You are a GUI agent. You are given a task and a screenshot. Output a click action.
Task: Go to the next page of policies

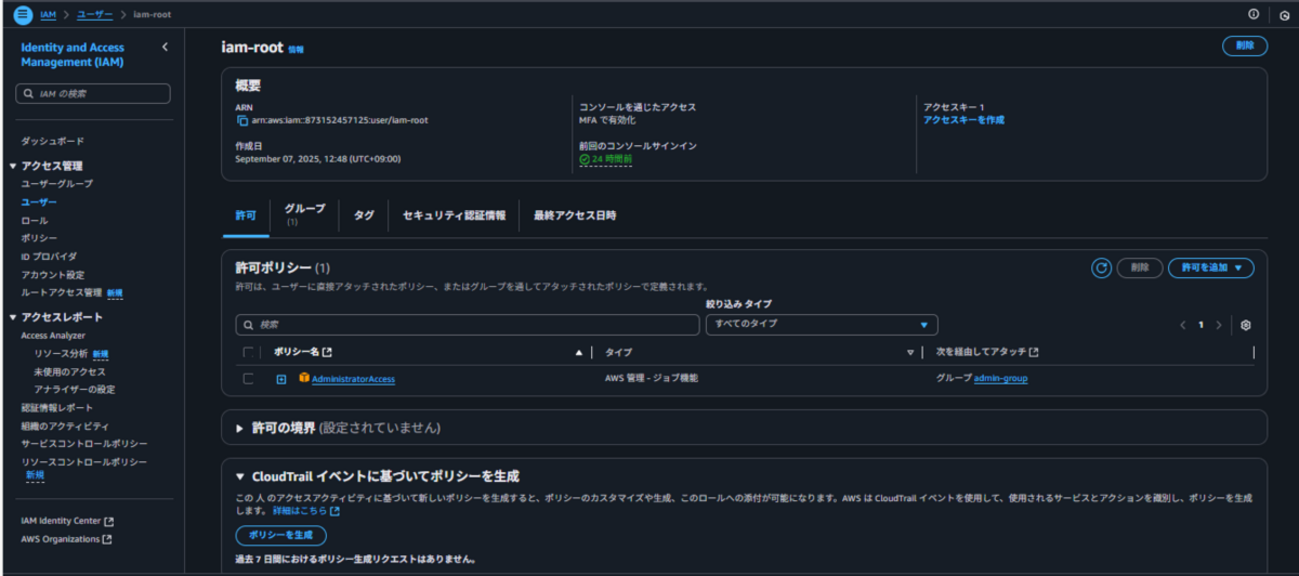click(x=1219, y=325)
